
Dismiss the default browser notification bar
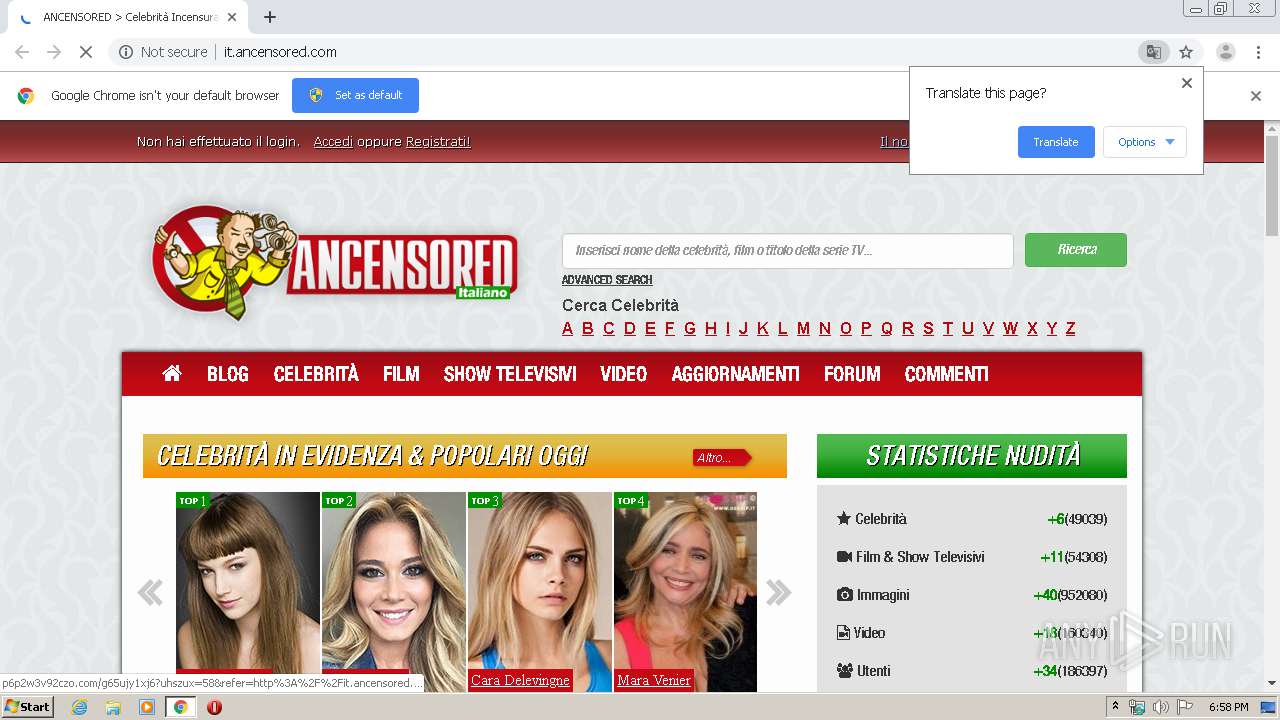coord(1256,96)
